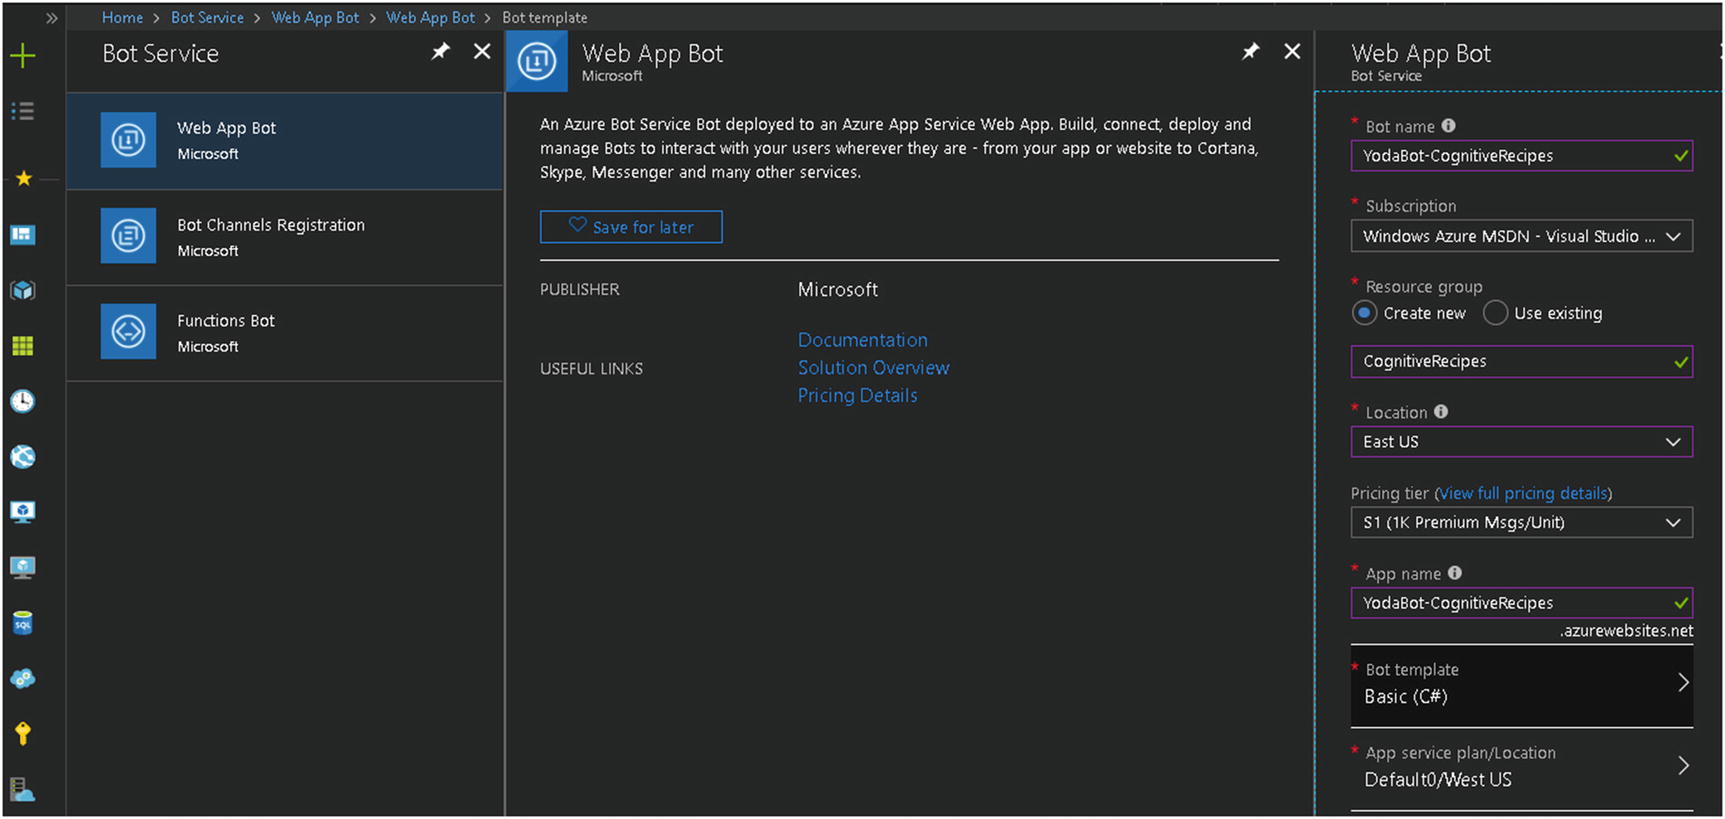Select Create new resource group radio
The height and width of the screenshot is (819, 1725).
pos(1364,313)
